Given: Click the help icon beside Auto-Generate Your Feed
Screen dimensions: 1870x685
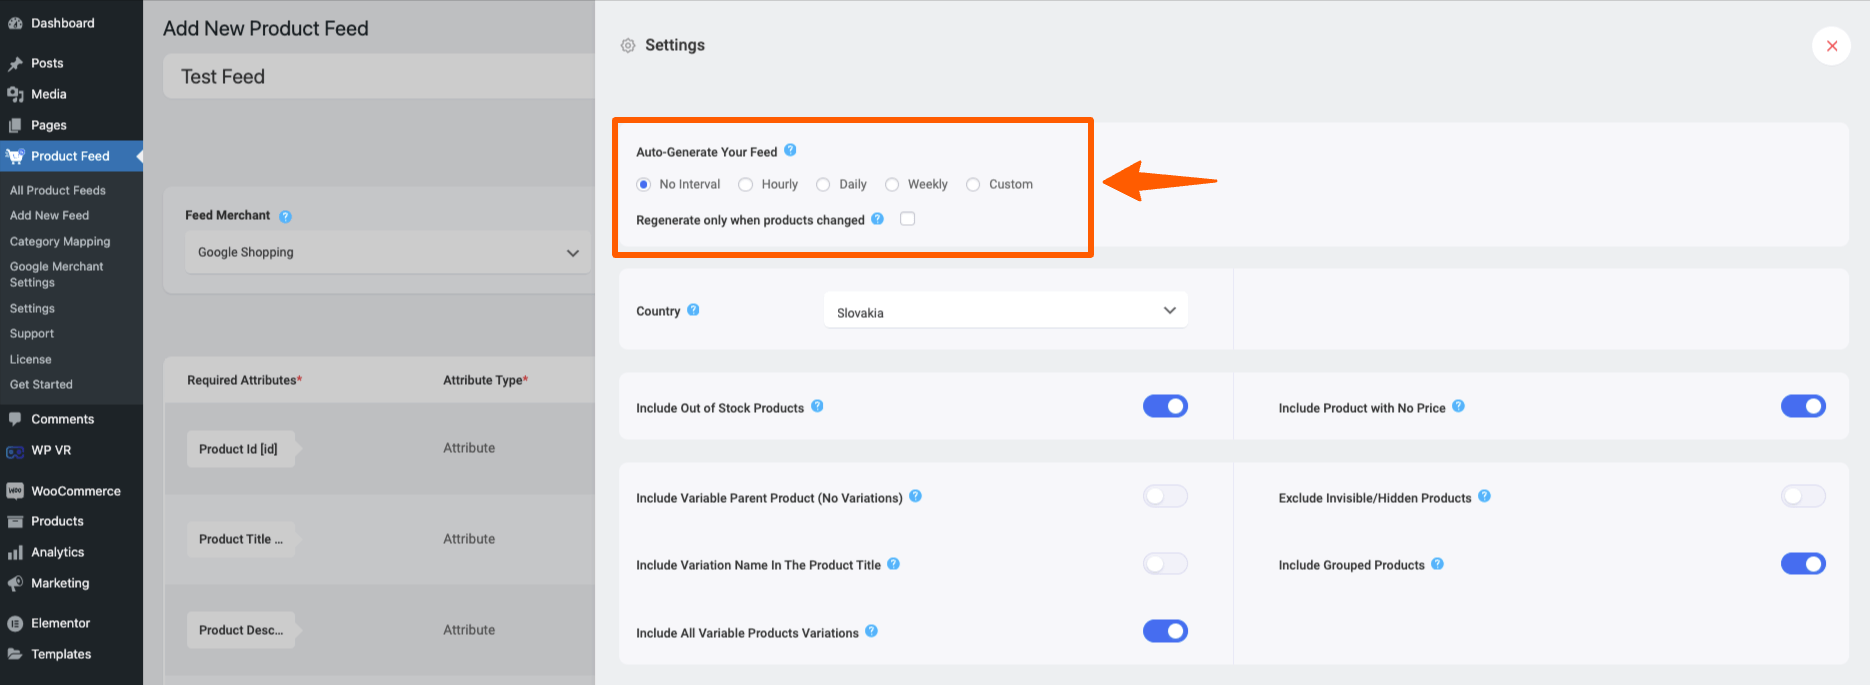Looking at the screenshot, I should click(x=791, y=149).
